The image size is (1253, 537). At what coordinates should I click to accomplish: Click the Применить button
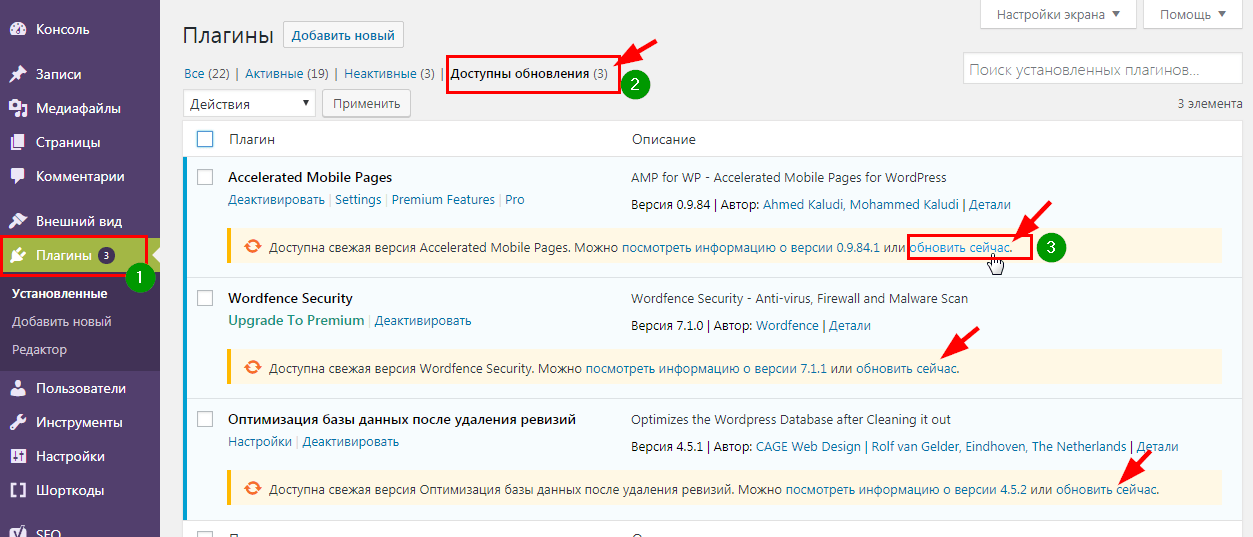(x=367, y=104)
